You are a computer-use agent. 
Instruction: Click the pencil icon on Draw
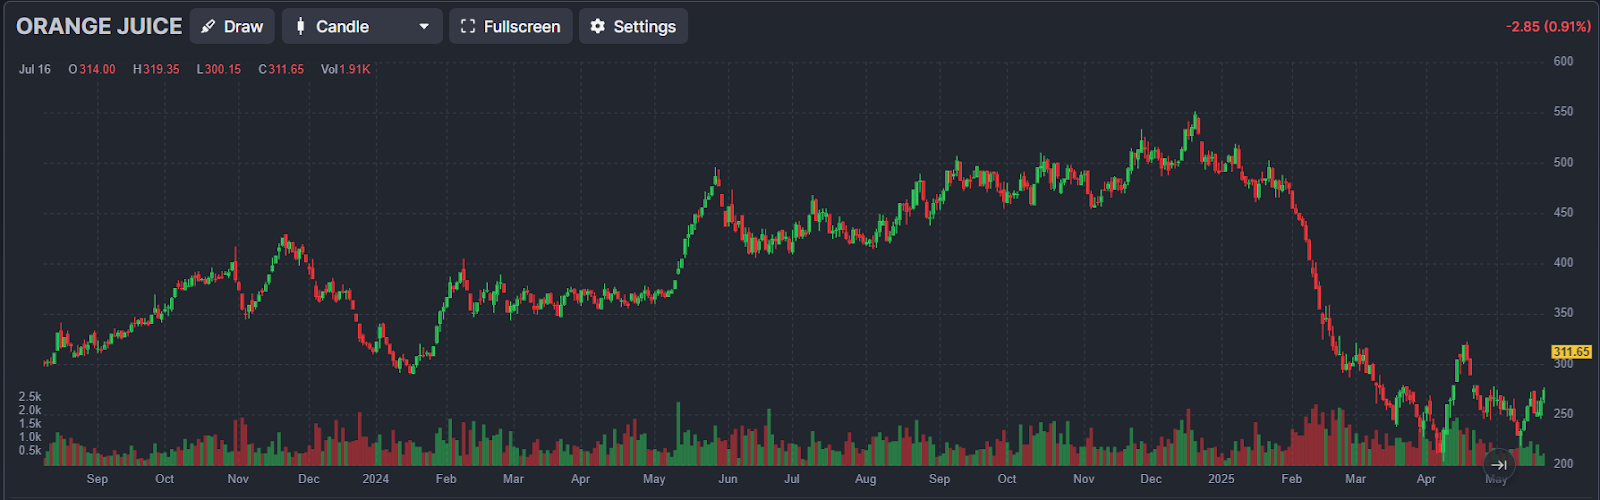pyautogui.click(x=208, y=27)
